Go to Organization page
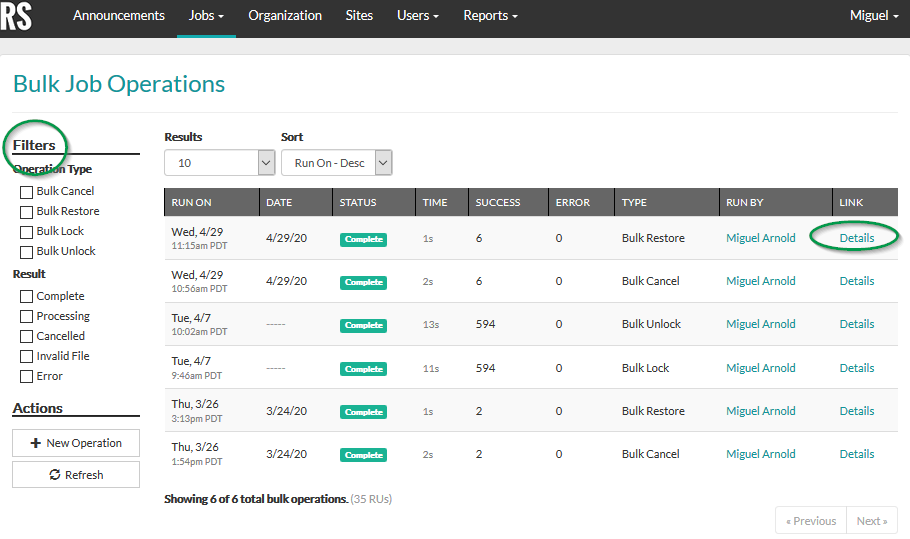Image resolution: width=910 pixels, height=539 pixels. point(285,16)
